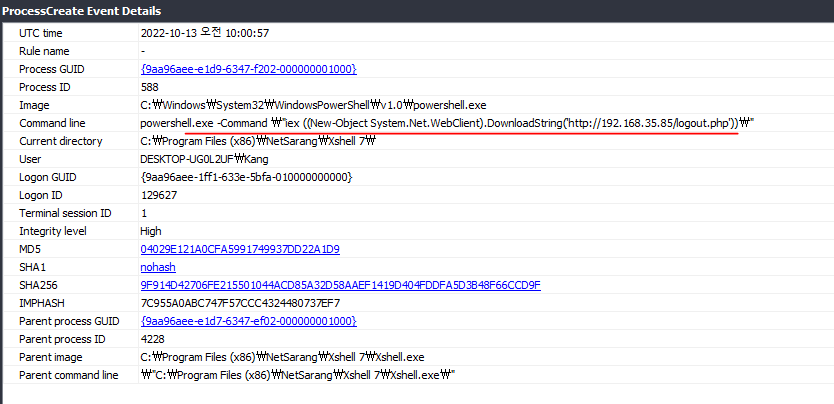Select the user DESKTOP-UG0L2UF\Kang value
Viewport: 834px width, 404px height.
point(204,159)
